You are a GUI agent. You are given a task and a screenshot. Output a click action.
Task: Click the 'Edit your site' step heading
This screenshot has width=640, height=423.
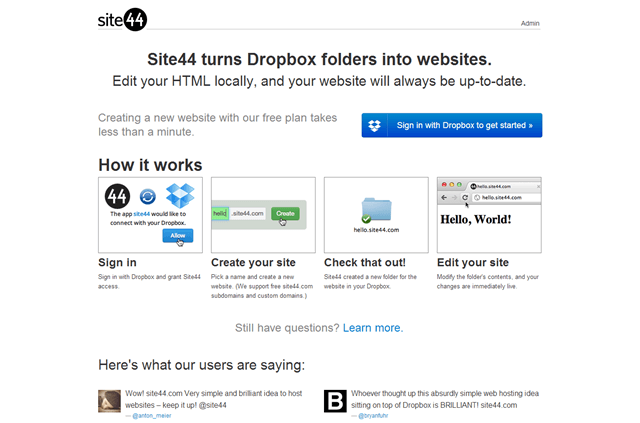[x=473, y=263]
